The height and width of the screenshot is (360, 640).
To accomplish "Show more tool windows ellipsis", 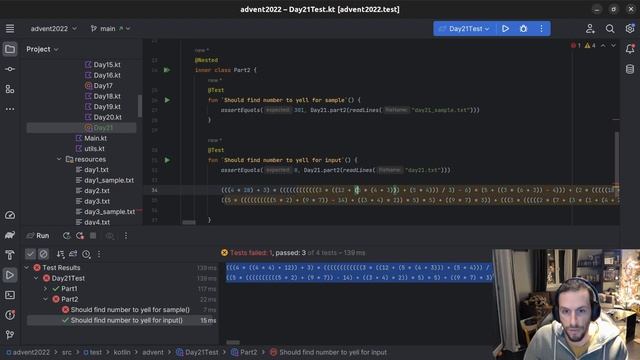I will click(x=10, y=109).
